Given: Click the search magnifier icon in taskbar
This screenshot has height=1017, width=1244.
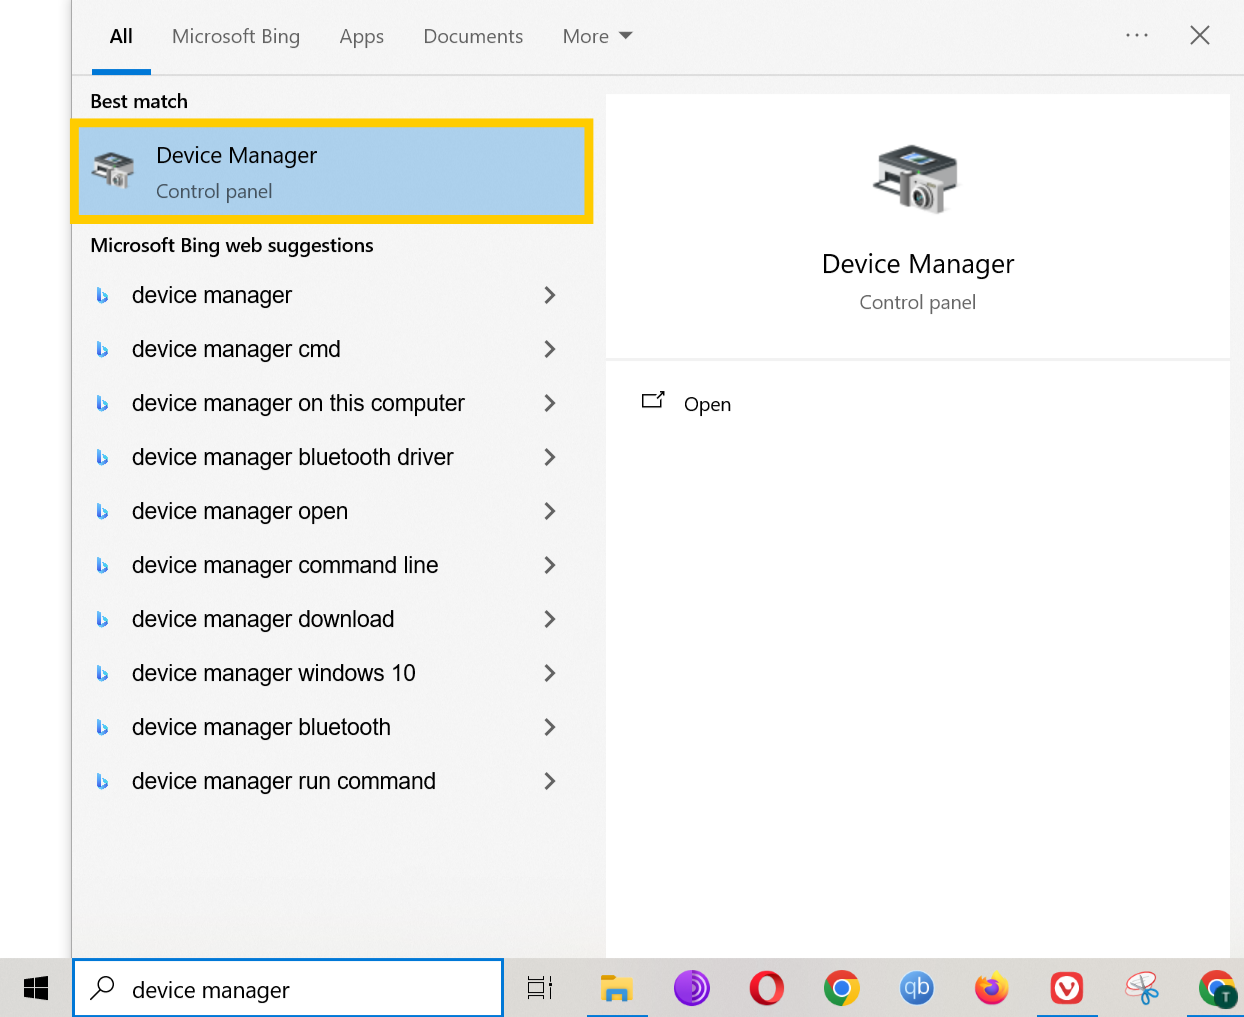Looking at the screenshot, I should click(x=102, y=988).
